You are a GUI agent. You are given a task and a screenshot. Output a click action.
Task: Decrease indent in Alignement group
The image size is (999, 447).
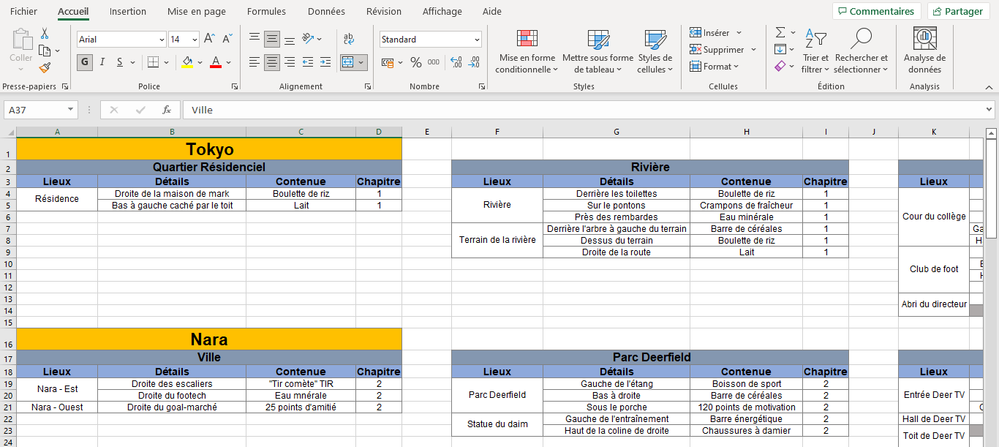[x=308, y=62]
